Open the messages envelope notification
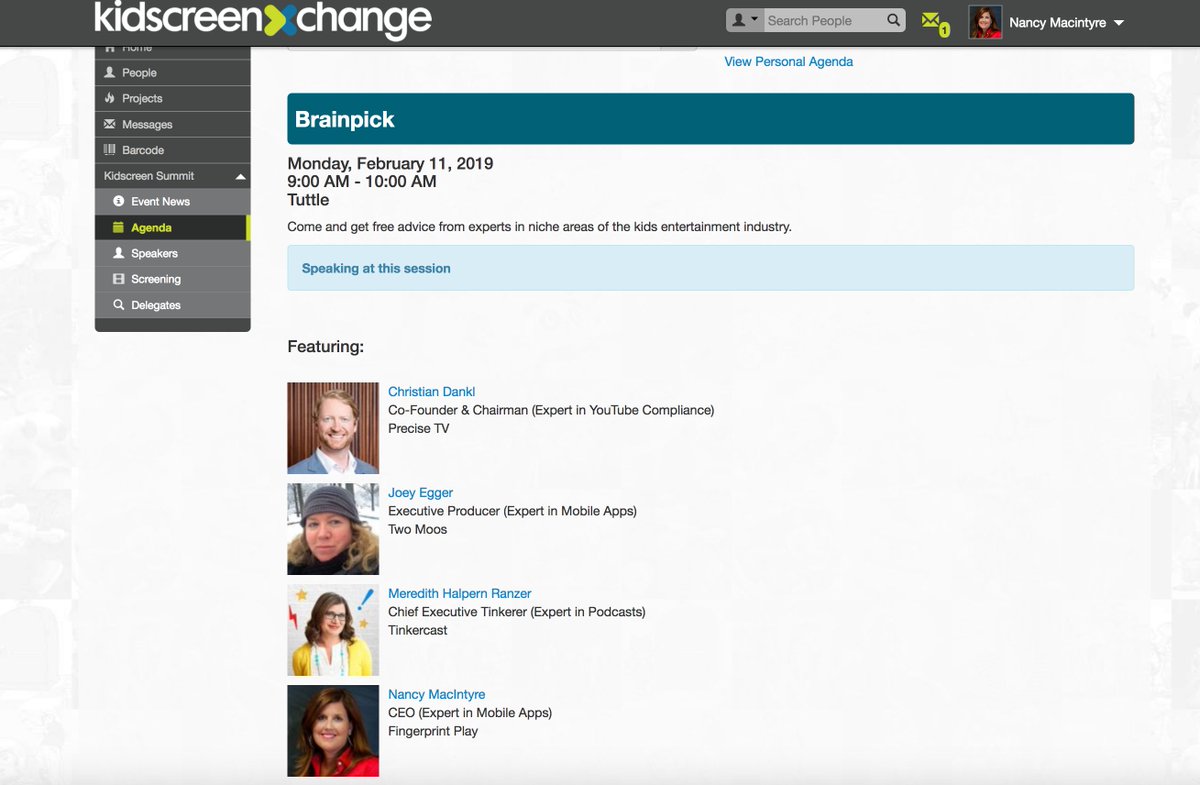Screen dimensions: 1200x785 pos(934,22)
